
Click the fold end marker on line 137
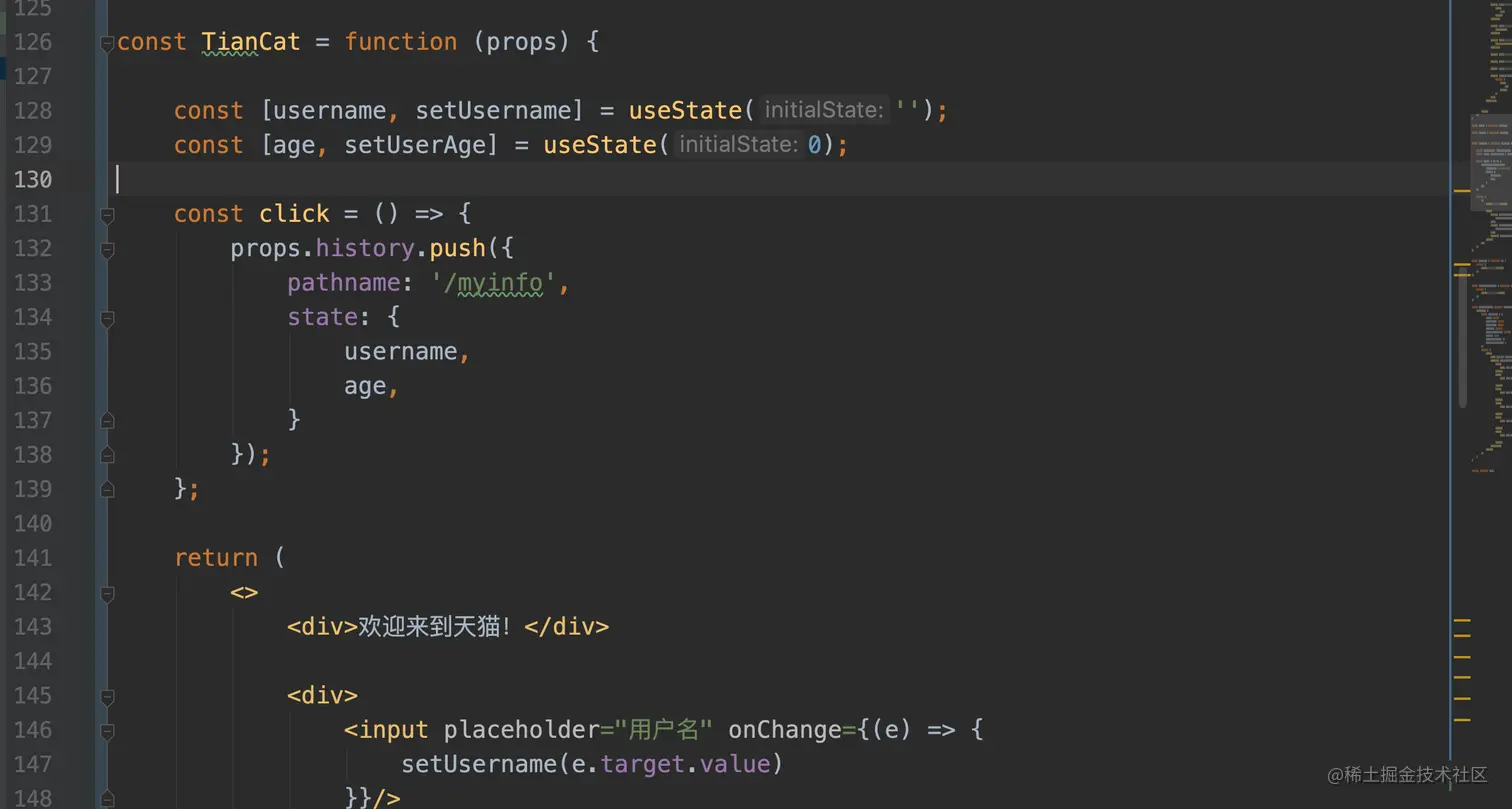107,421
